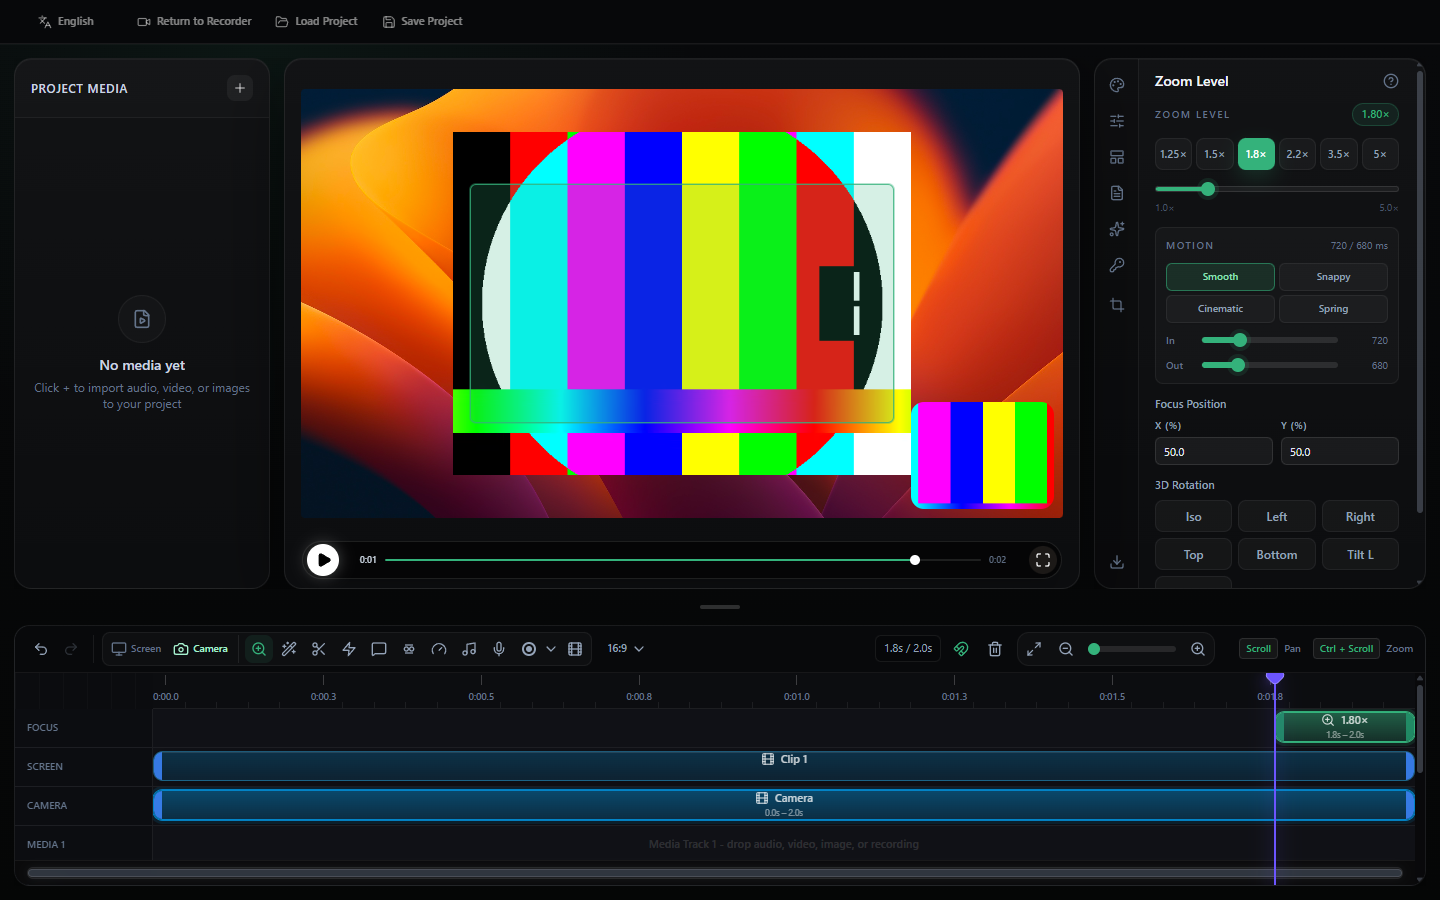Click the film strip icon in toolbar

575,649
